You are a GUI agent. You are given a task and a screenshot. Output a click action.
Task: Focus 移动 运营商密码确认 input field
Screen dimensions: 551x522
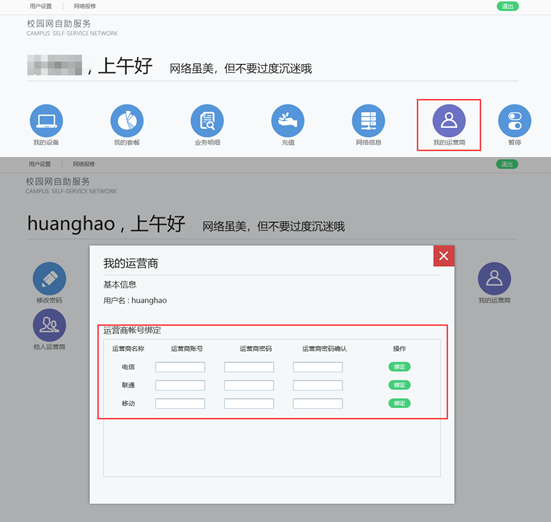[x=318, y=404]
